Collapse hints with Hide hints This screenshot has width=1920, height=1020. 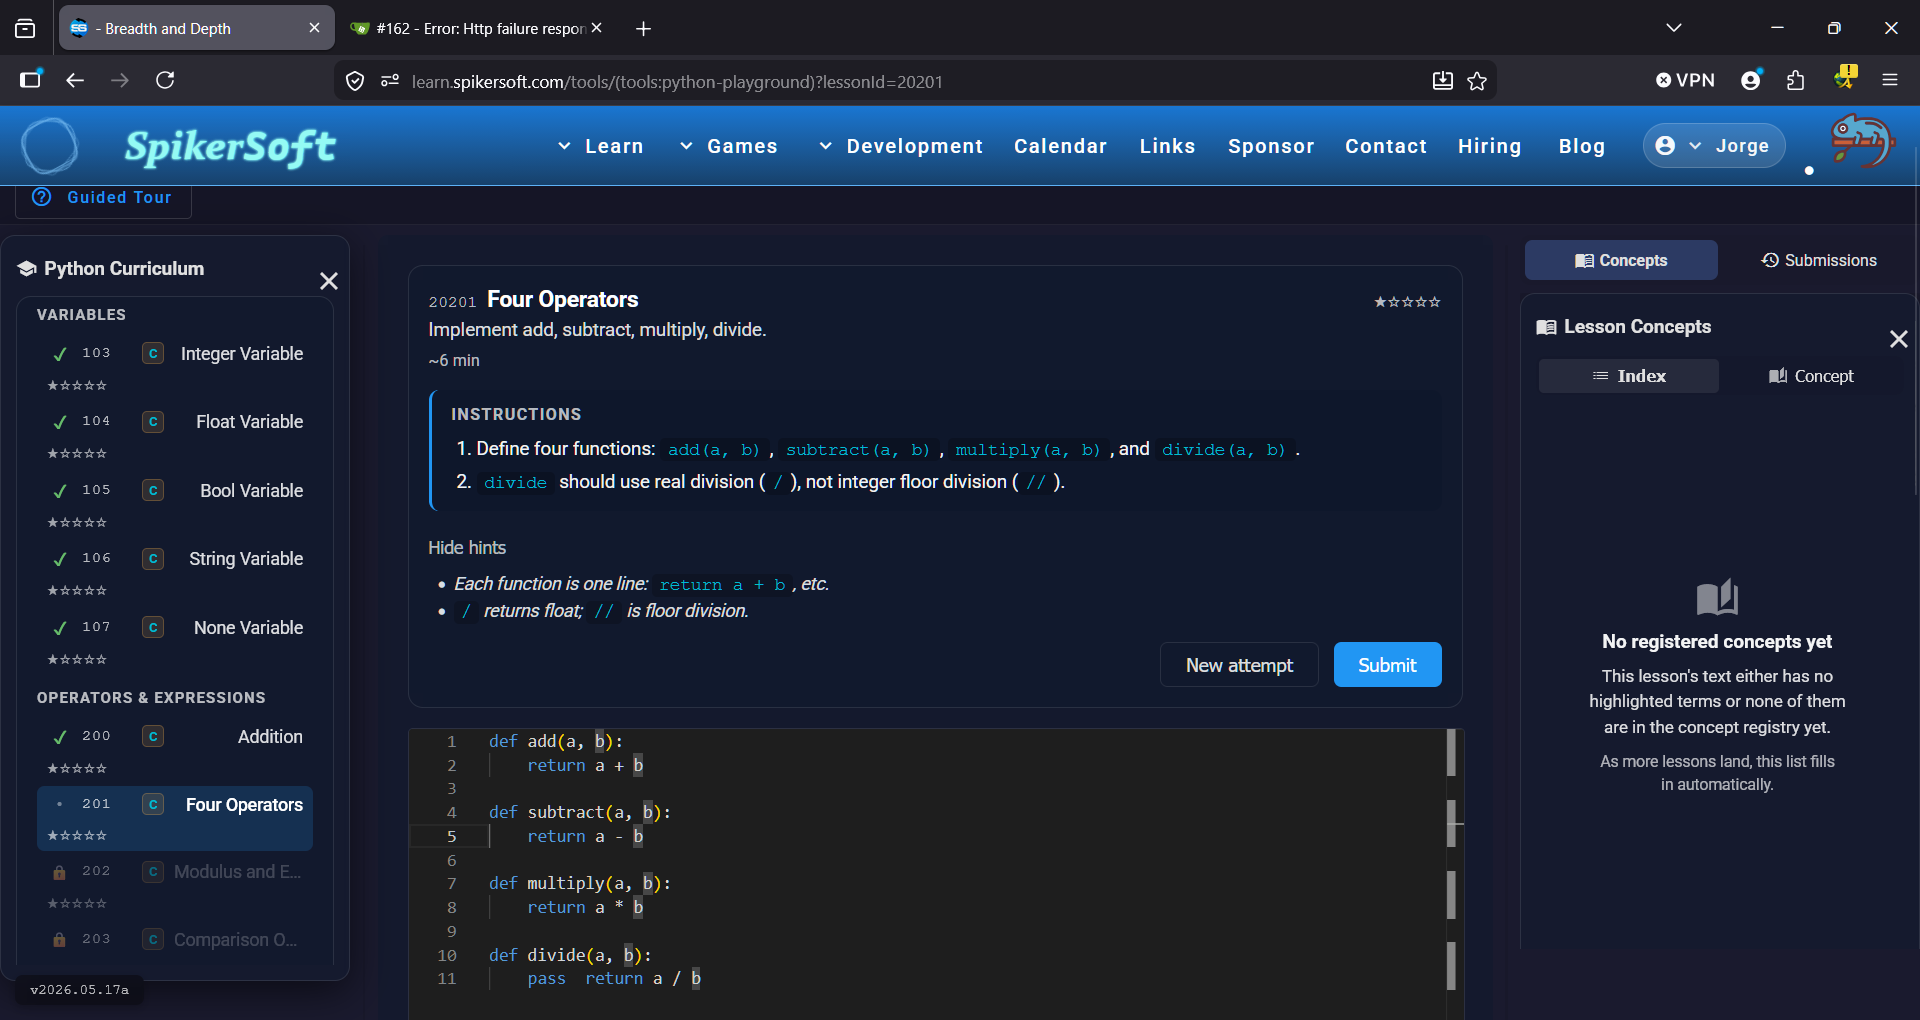pos(467,548)
